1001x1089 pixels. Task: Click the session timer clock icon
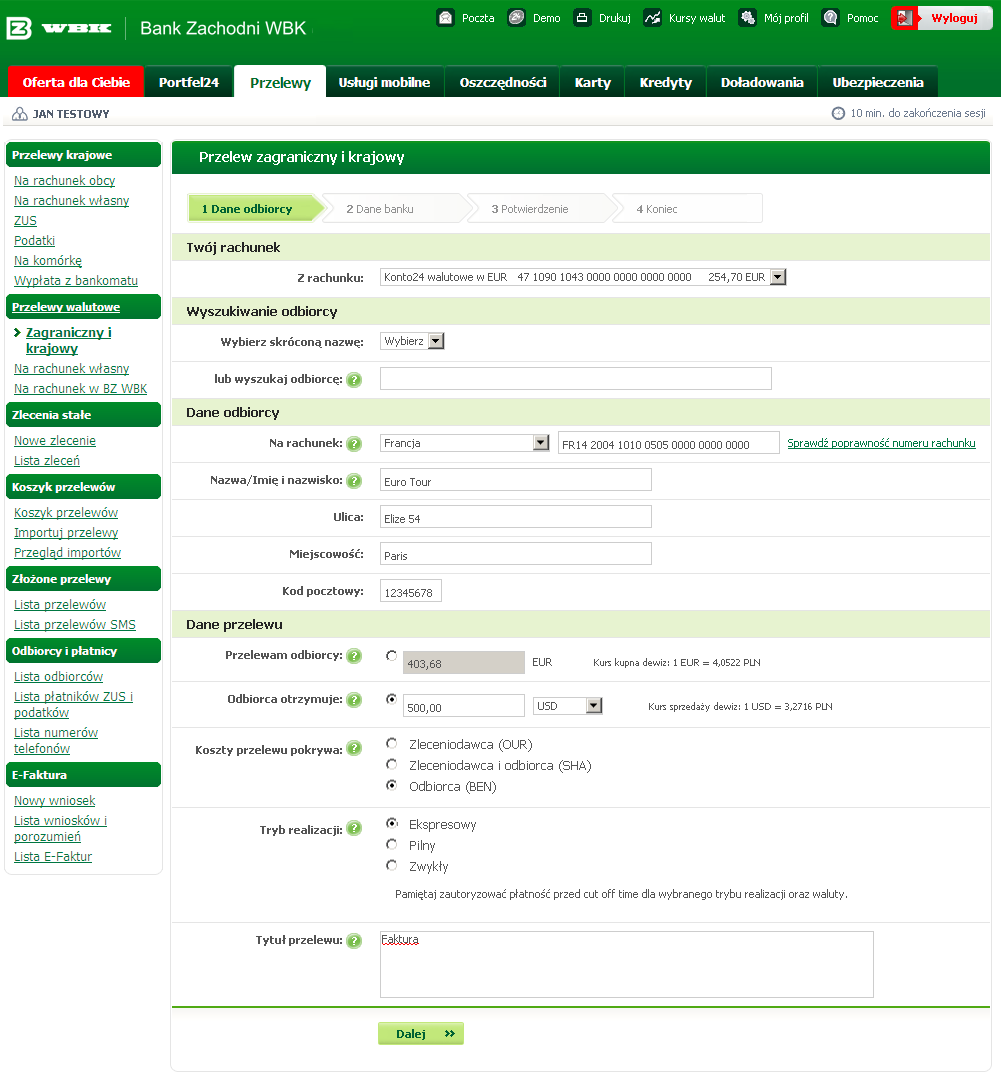[x=838, y=113]
